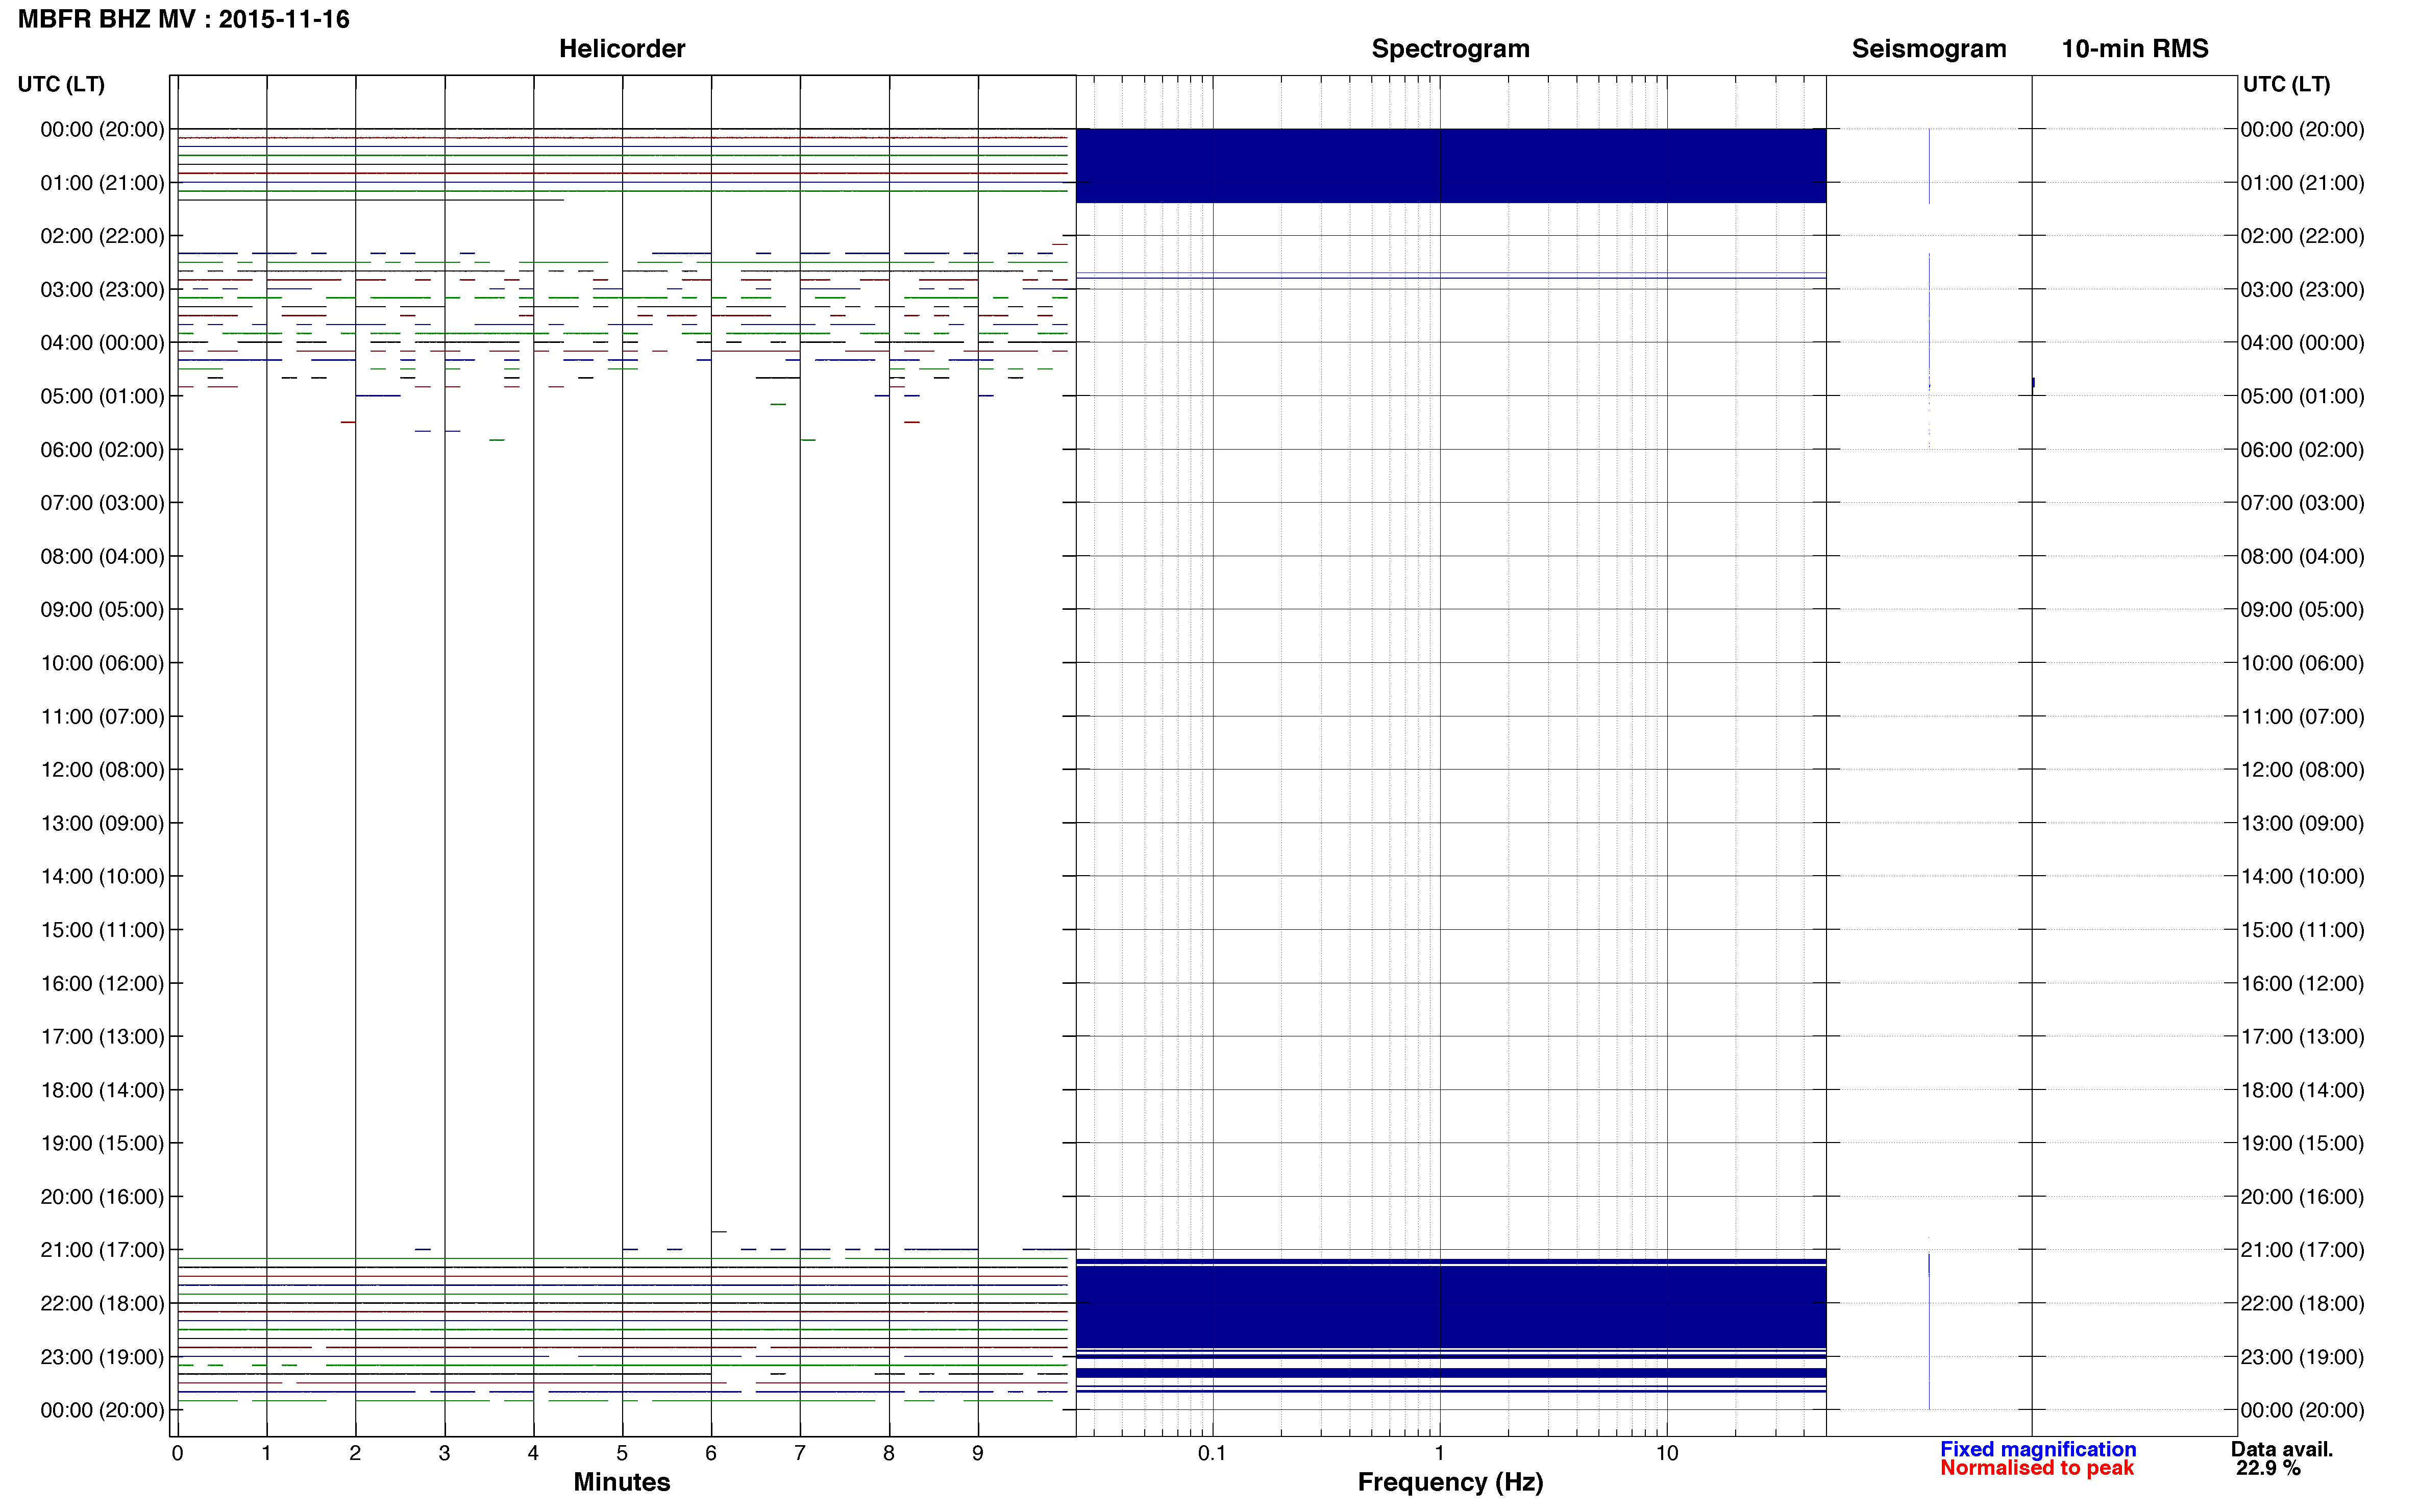This screenshot has width=2419, height=1512.
Task: Click the left "09:00 (05:00)" time label
Action: click(102, 609)
